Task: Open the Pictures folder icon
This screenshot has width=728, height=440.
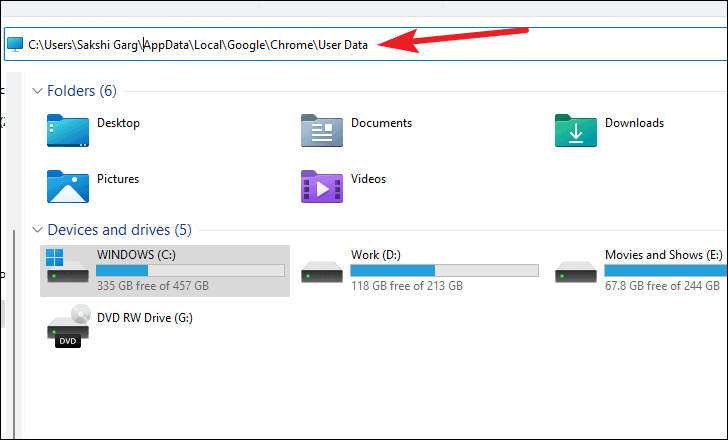Action: click(68, 187)
